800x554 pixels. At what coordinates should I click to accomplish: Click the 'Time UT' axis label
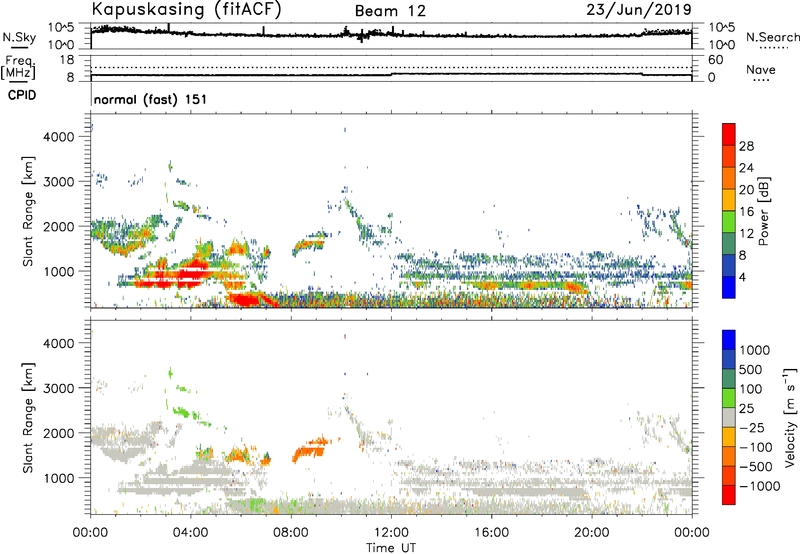[391, 548]
